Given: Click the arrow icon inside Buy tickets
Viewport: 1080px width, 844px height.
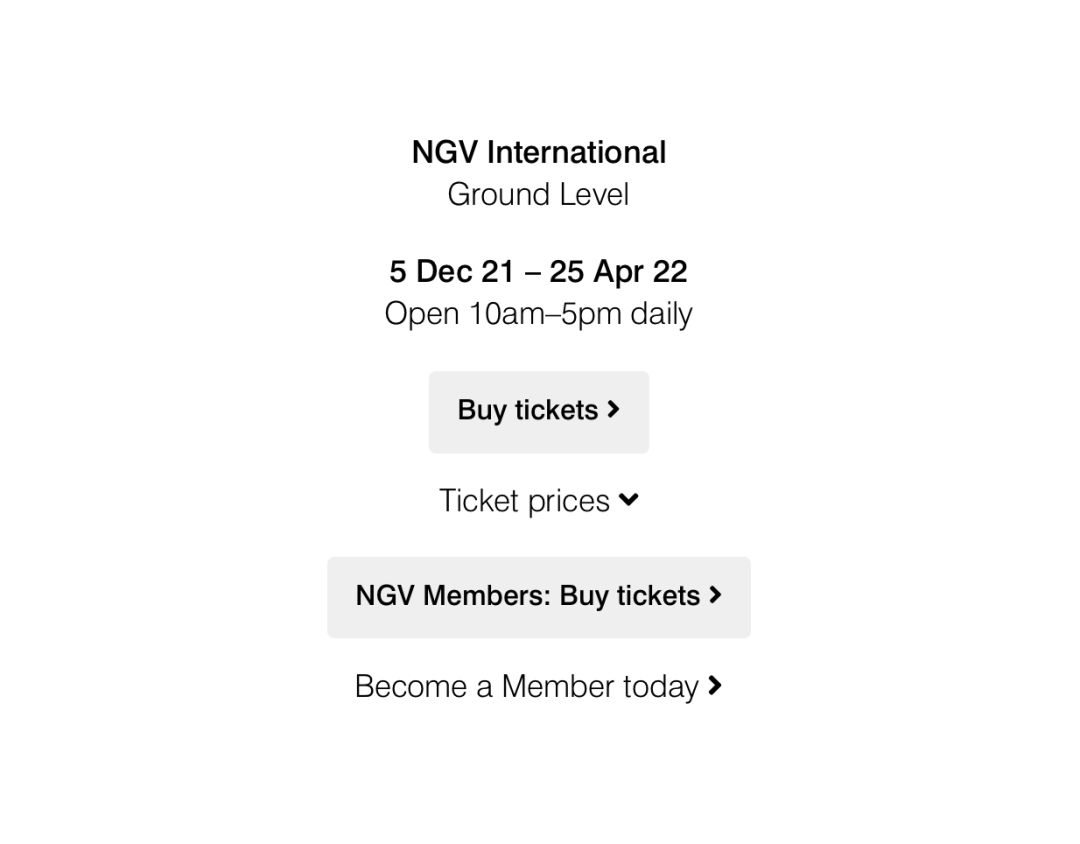Looking at the screenshot, I should (x=613, y=410).
